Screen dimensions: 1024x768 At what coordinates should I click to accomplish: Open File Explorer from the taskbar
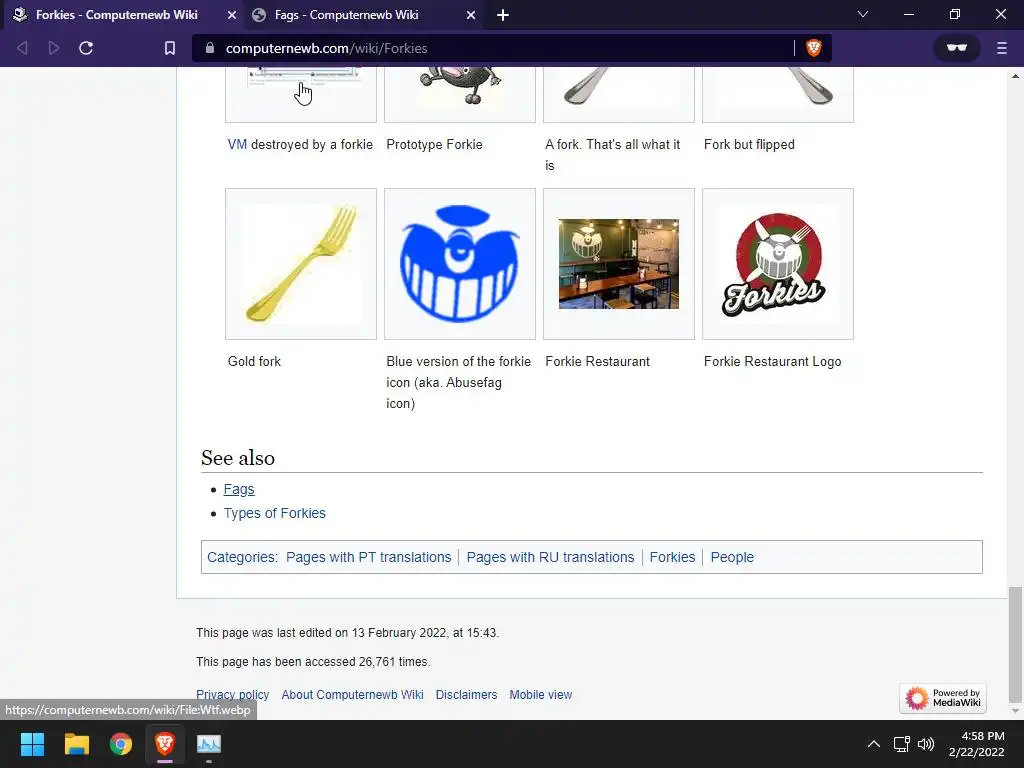[x=76, y=744]
